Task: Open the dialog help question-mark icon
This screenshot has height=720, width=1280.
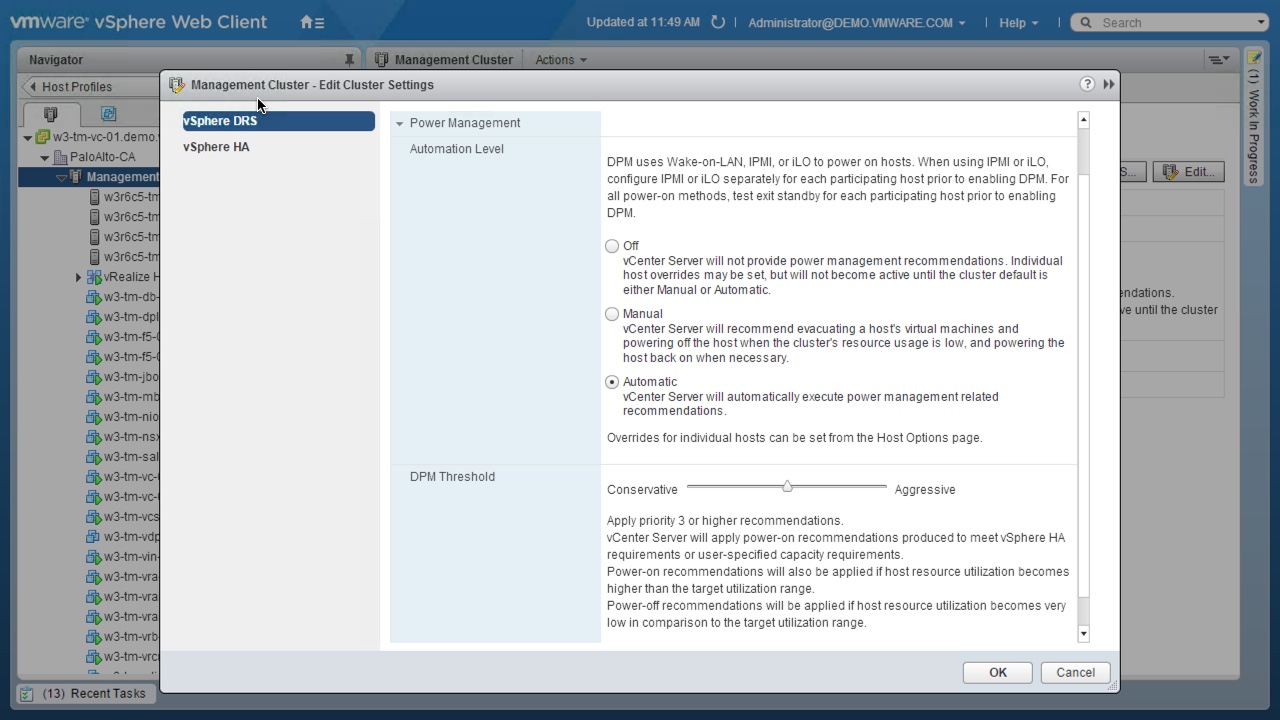Action: [1087, 84]
